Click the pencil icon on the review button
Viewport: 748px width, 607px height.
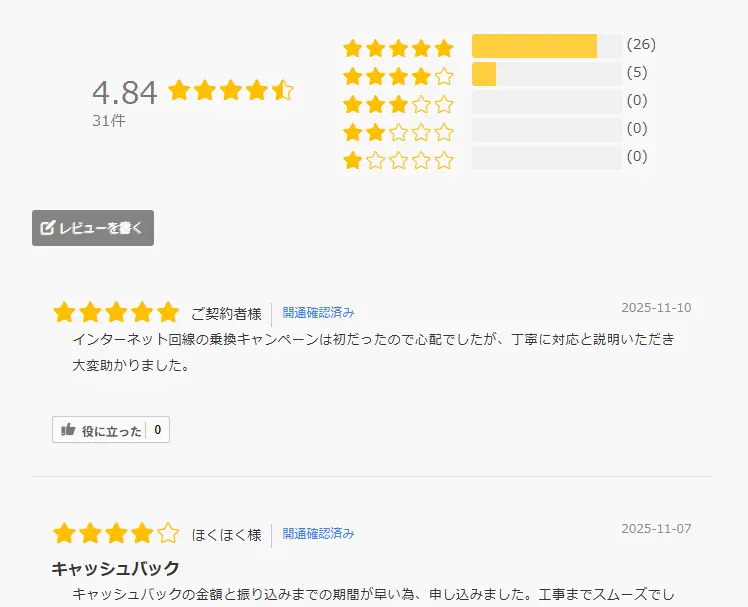click(47, 228)
